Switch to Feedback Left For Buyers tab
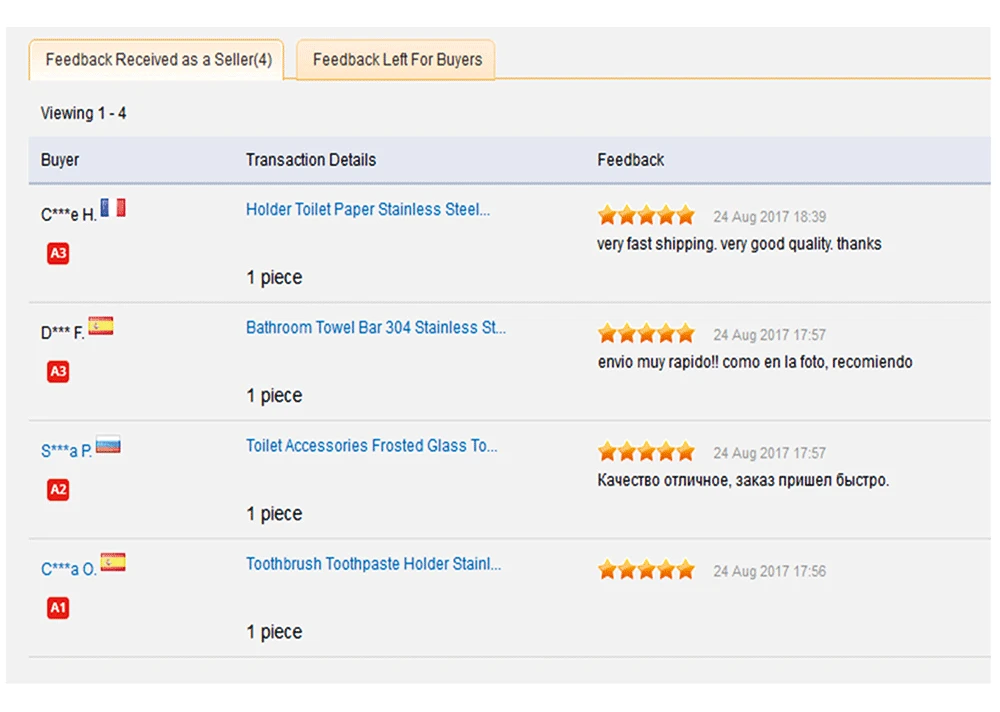The width and height of the screenshot is (1000, 712). coord(397,60)
